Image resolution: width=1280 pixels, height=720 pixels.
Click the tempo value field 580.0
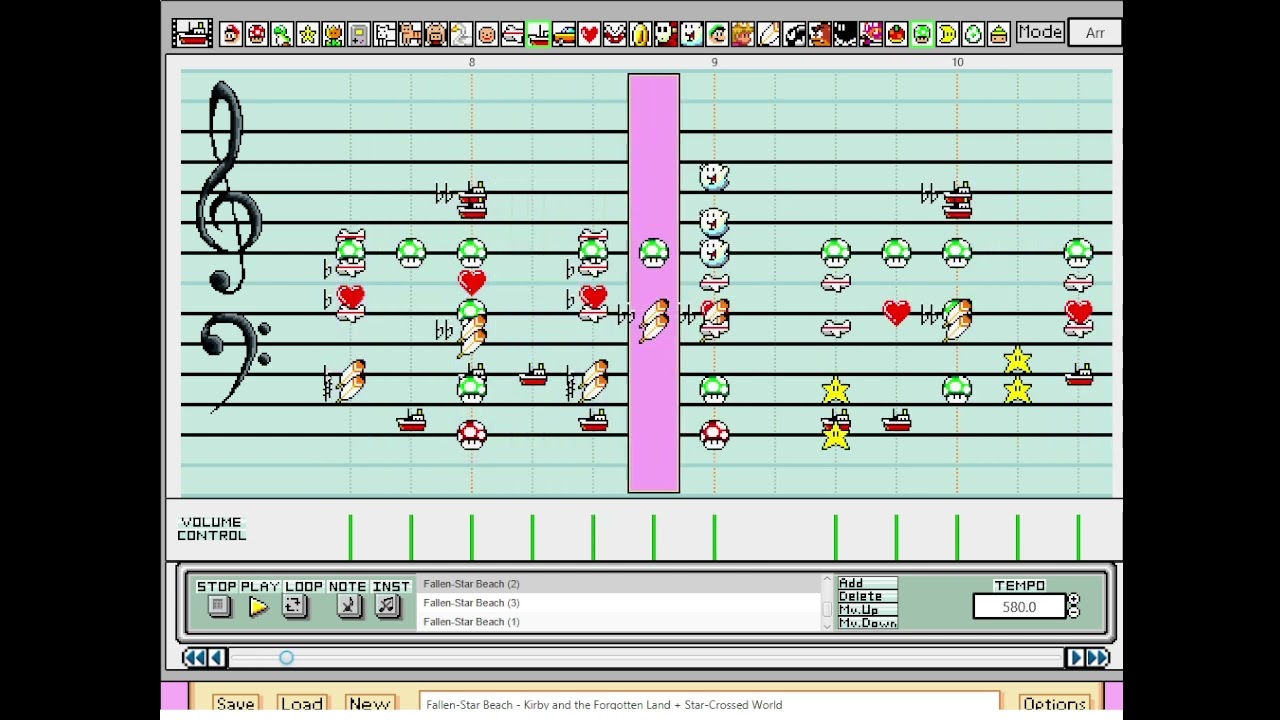coord(1019,607)
